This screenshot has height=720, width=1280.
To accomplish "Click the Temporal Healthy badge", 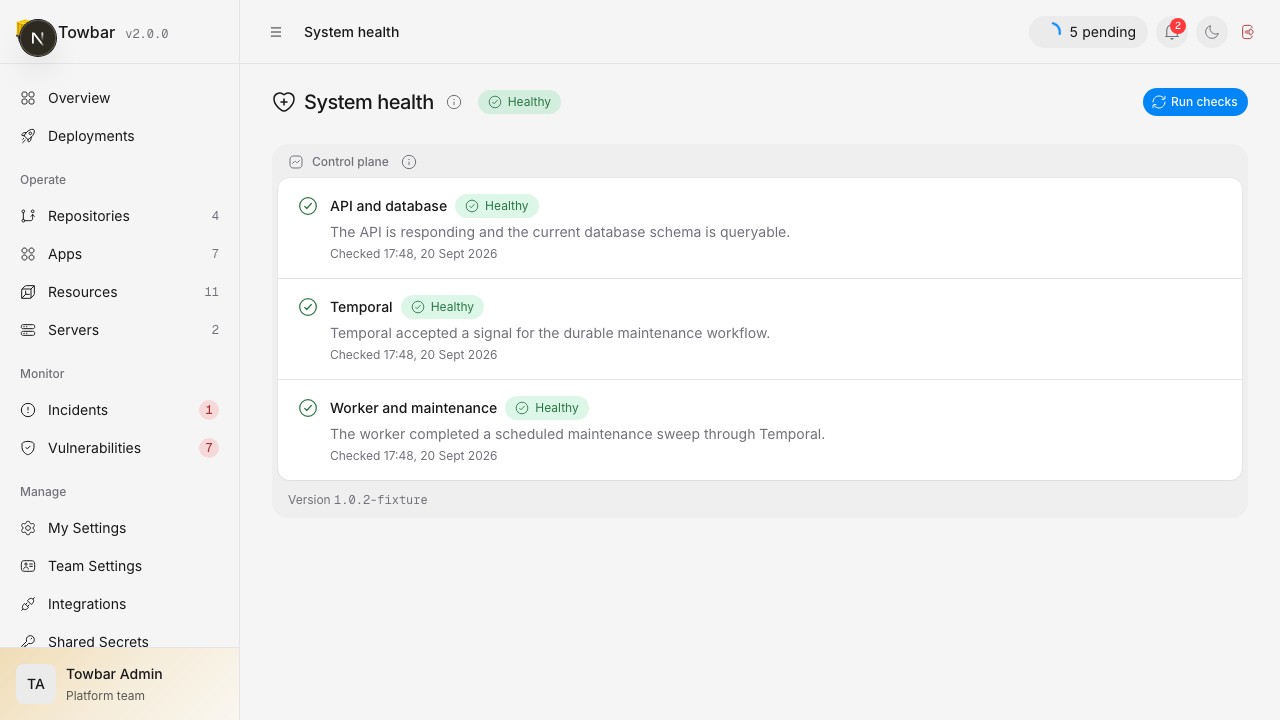I will [443, 307].
